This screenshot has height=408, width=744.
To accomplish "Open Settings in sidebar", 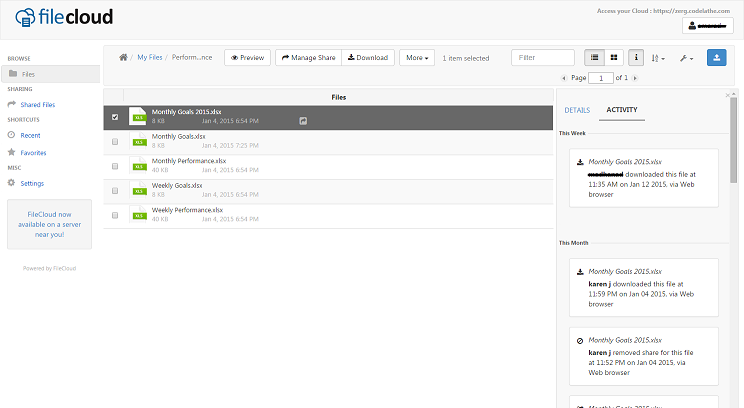I will coord(32,184).
